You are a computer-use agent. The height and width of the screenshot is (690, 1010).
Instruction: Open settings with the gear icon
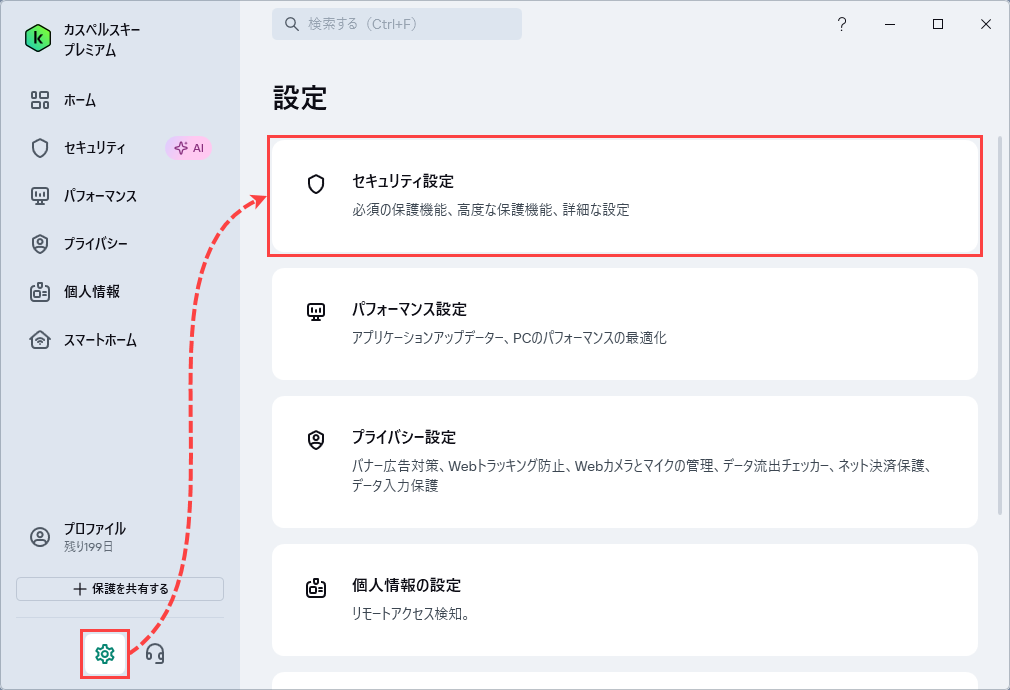coord(105,654)
